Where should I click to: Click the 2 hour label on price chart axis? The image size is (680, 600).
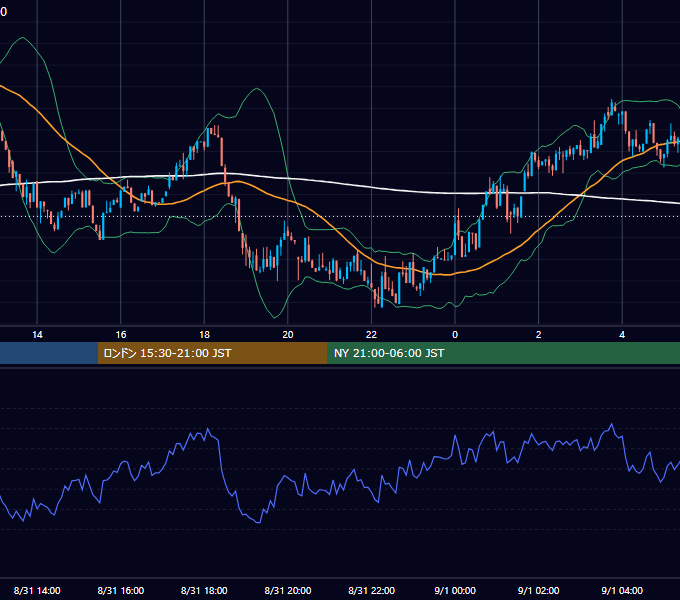tap(539, 335)
